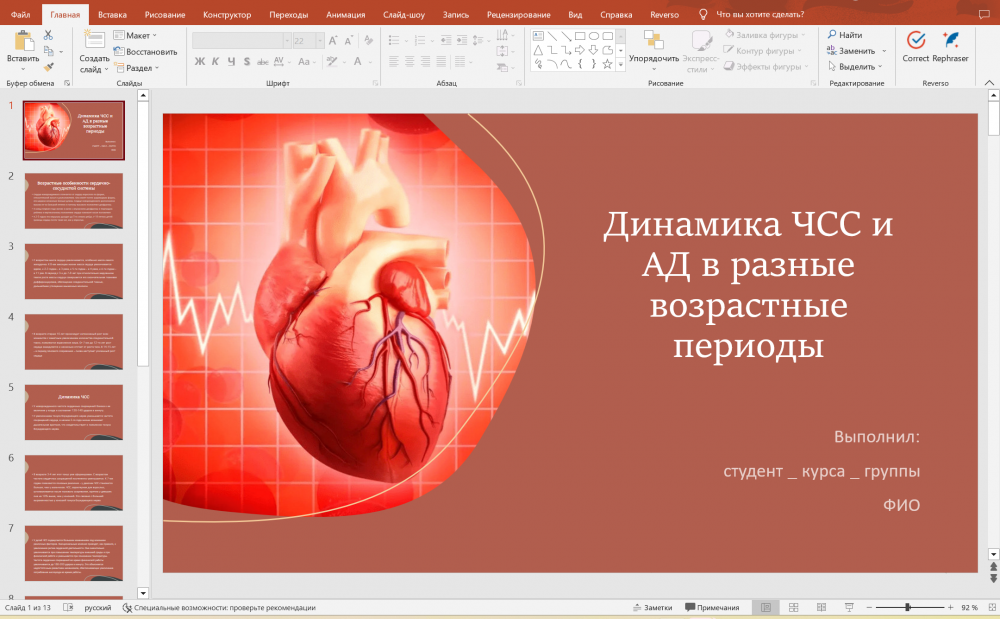Click the Cut scissors icon

tap(47, 35)
